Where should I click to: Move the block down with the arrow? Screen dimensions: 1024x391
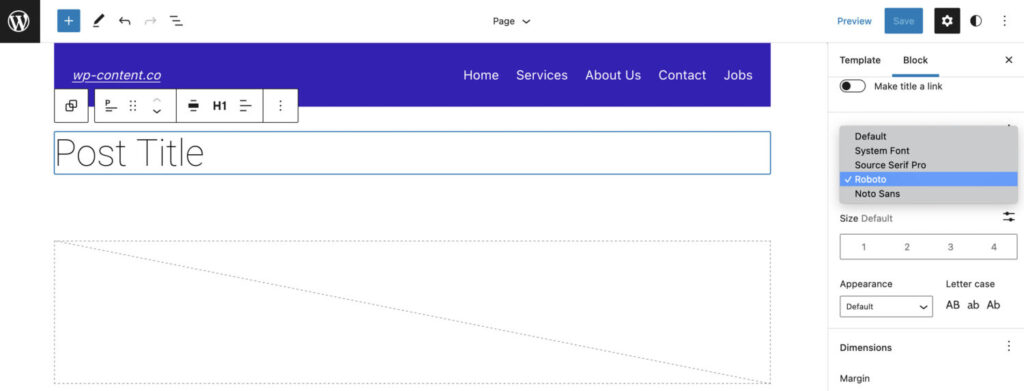click(157, 112)
